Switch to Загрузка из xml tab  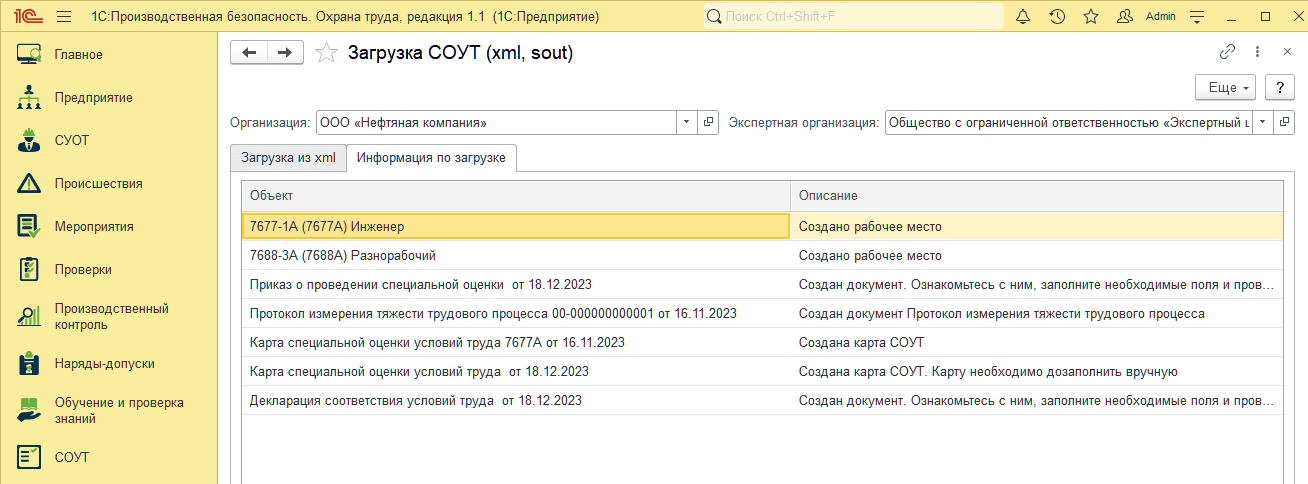click(x=288, y=158)
